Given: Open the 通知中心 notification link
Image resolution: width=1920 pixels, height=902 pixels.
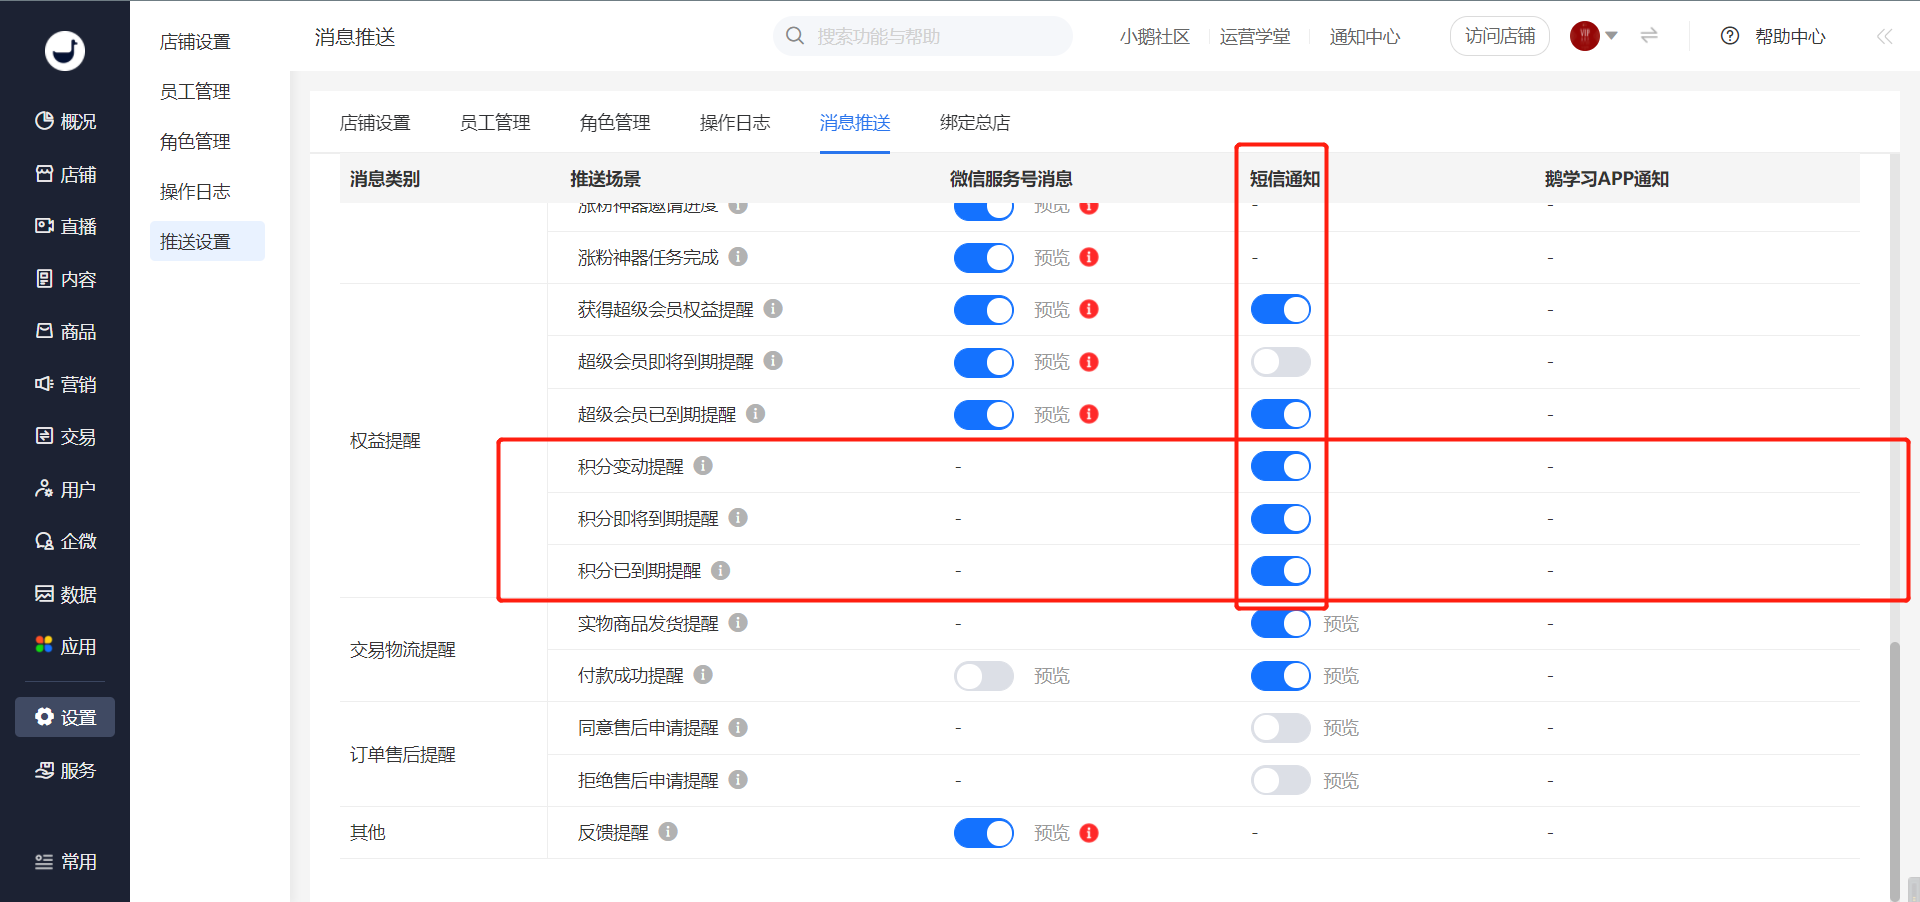Looking at the screenshot, I should [1365, 37].
